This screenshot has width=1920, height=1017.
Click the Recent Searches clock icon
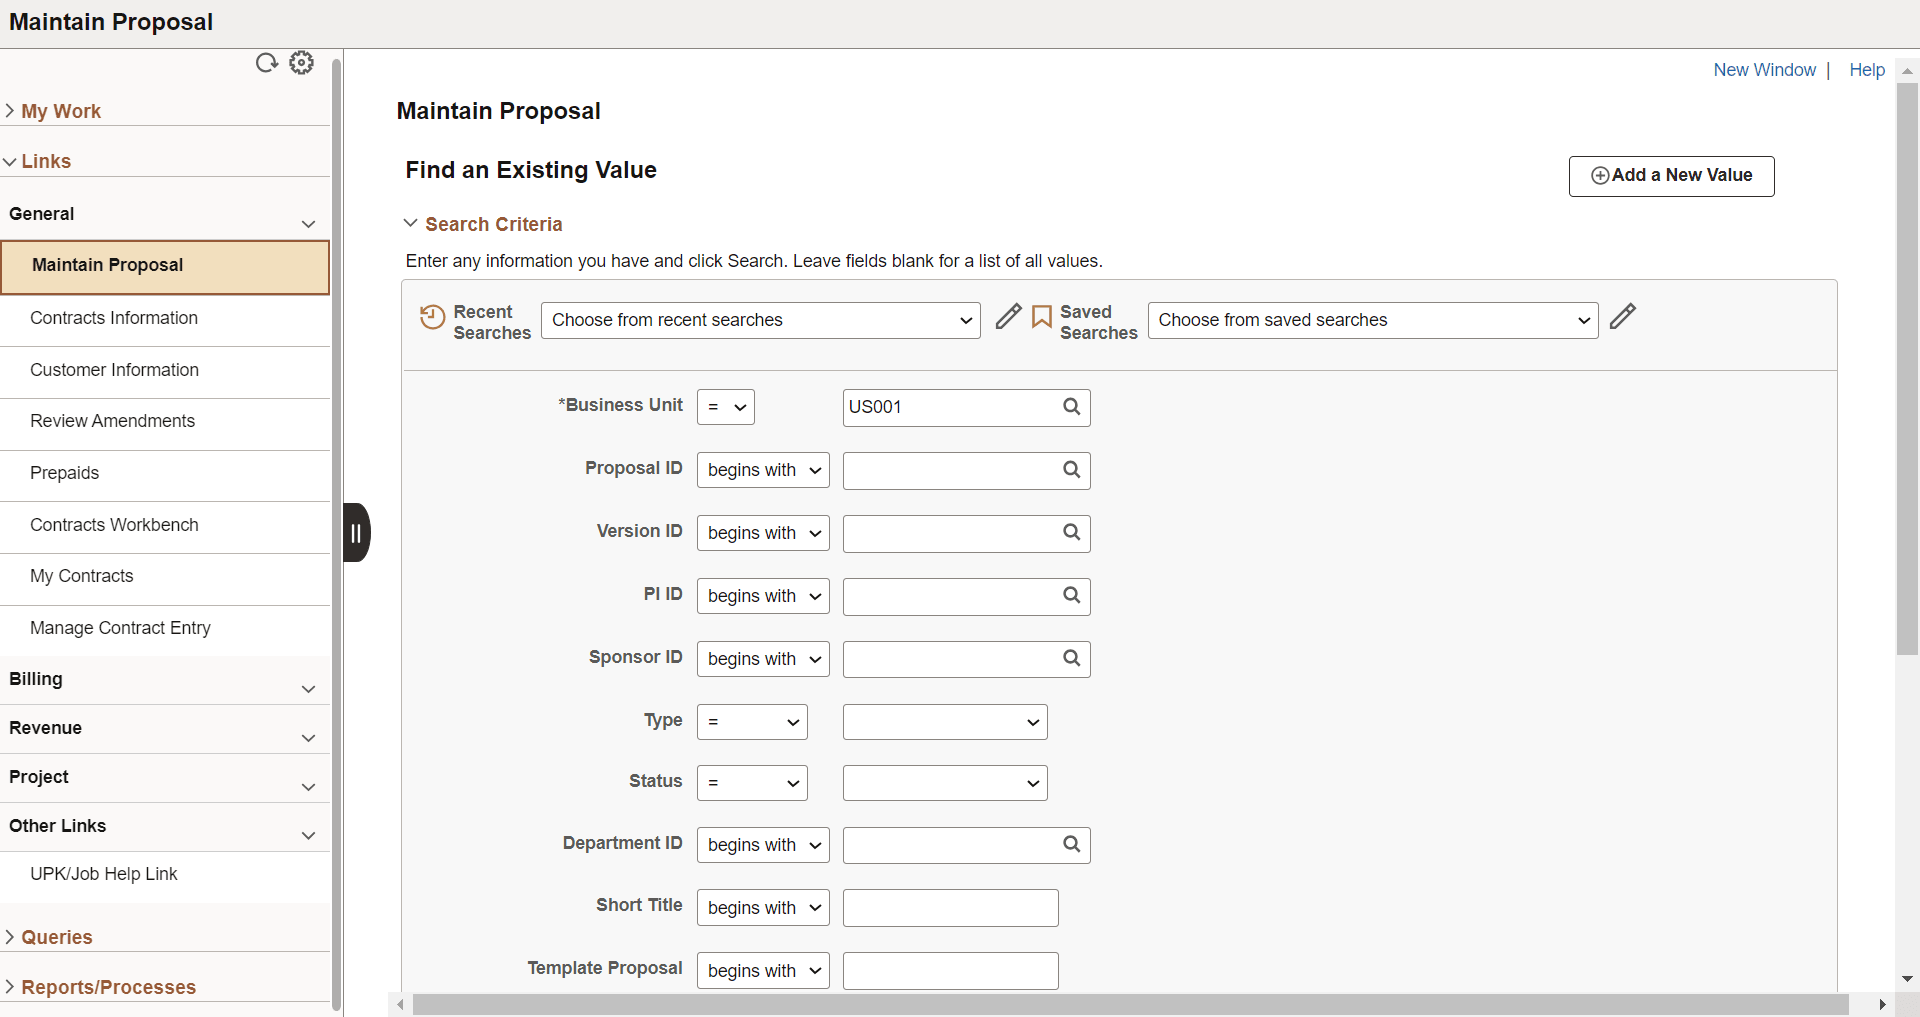click(x=431, y=317)
